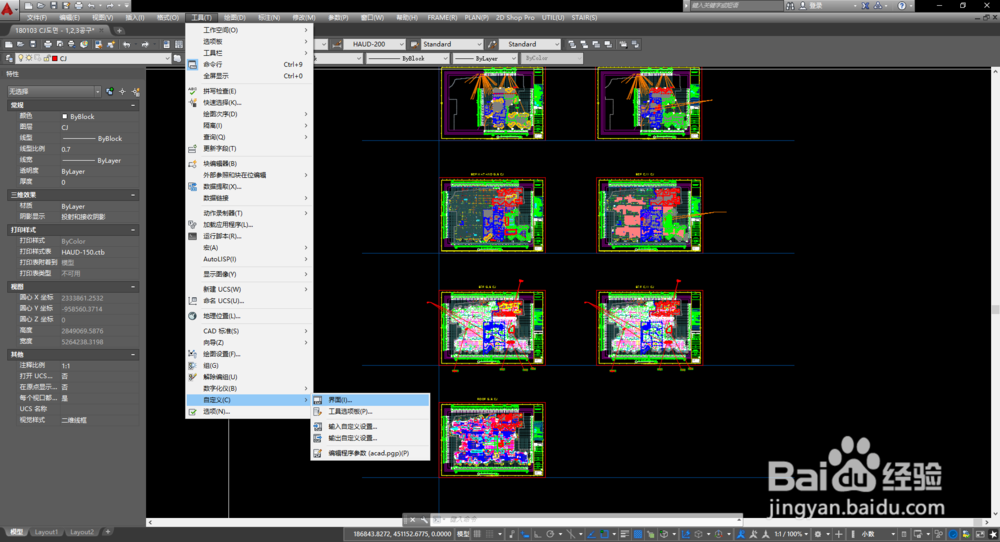Click 输出自定义设置 export entry
The height and width of the screenshot is (542, 1000).
click(x=370, y=438)
